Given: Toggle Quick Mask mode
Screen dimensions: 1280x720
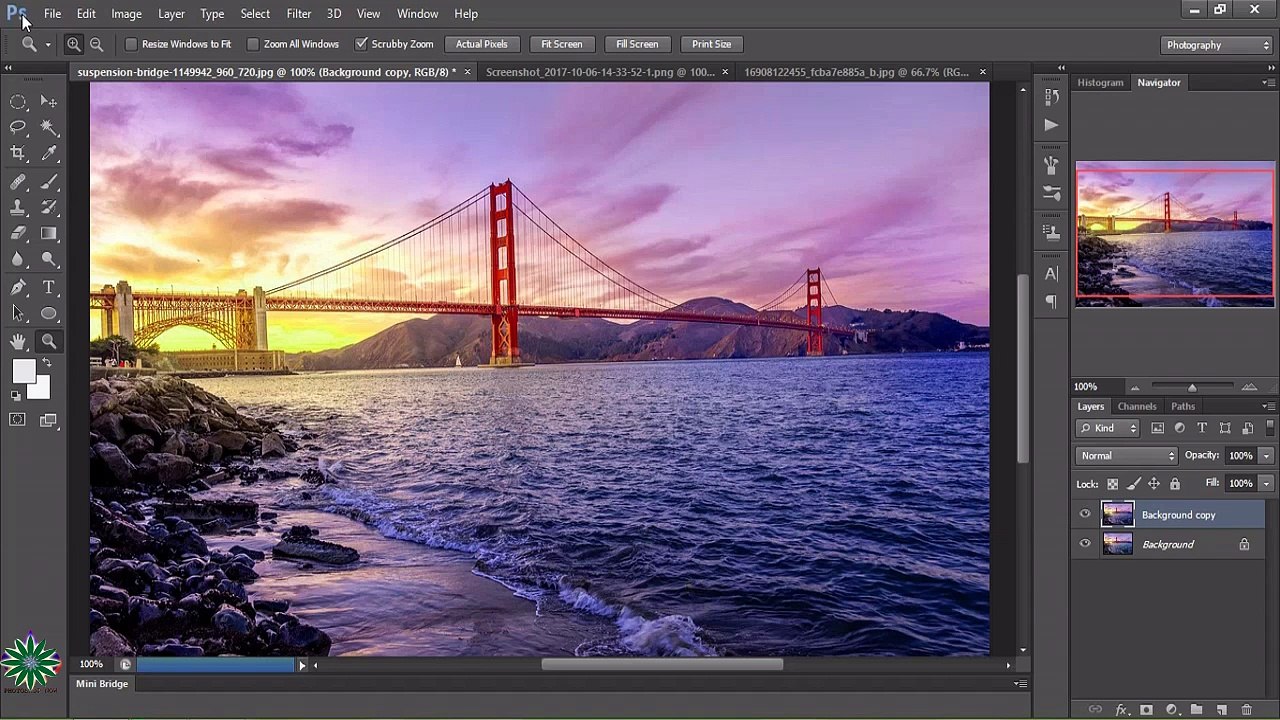Looking at the screenshot, I should click(x=18, y=420).
